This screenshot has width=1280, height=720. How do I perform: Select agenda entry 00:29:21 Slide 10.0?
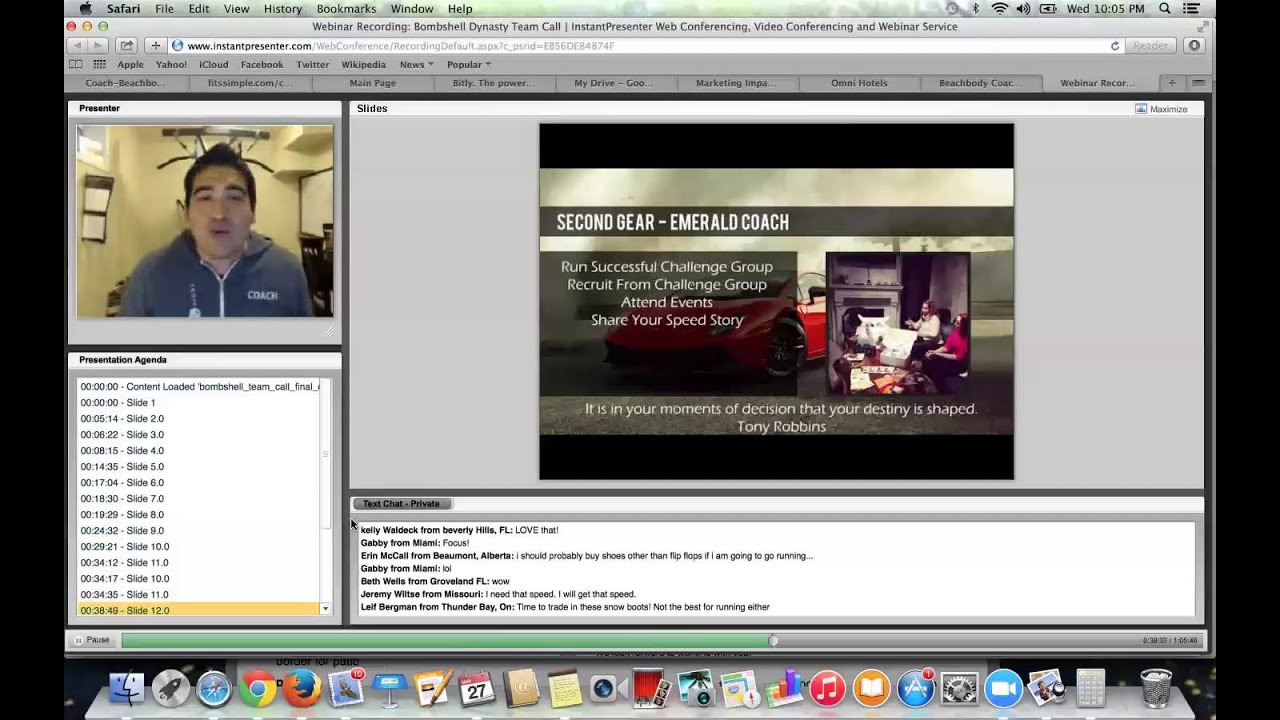click(x=125, y=547)
